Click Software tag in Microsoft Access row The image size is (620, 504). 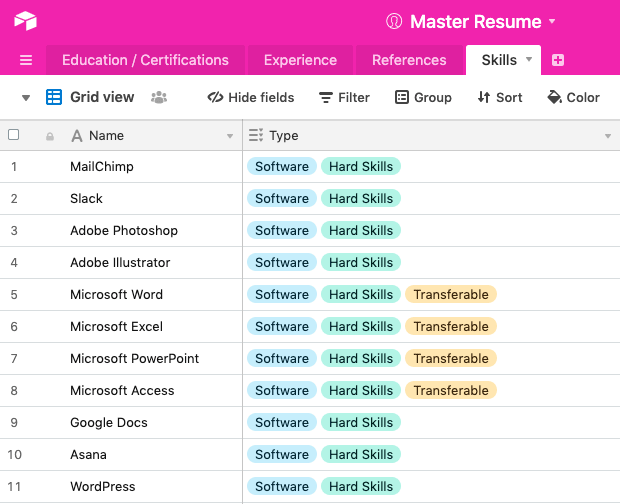pyautogui.click(x=282, y=391)
